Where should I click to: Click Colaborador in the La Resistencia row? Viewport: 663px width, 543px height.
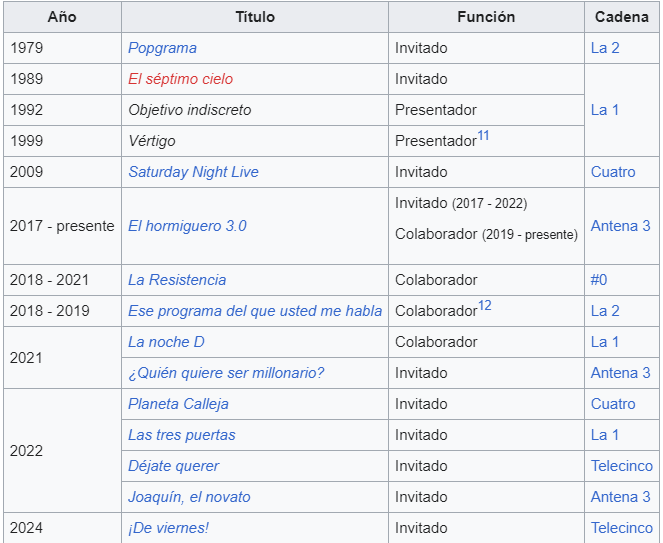(436, 280)
